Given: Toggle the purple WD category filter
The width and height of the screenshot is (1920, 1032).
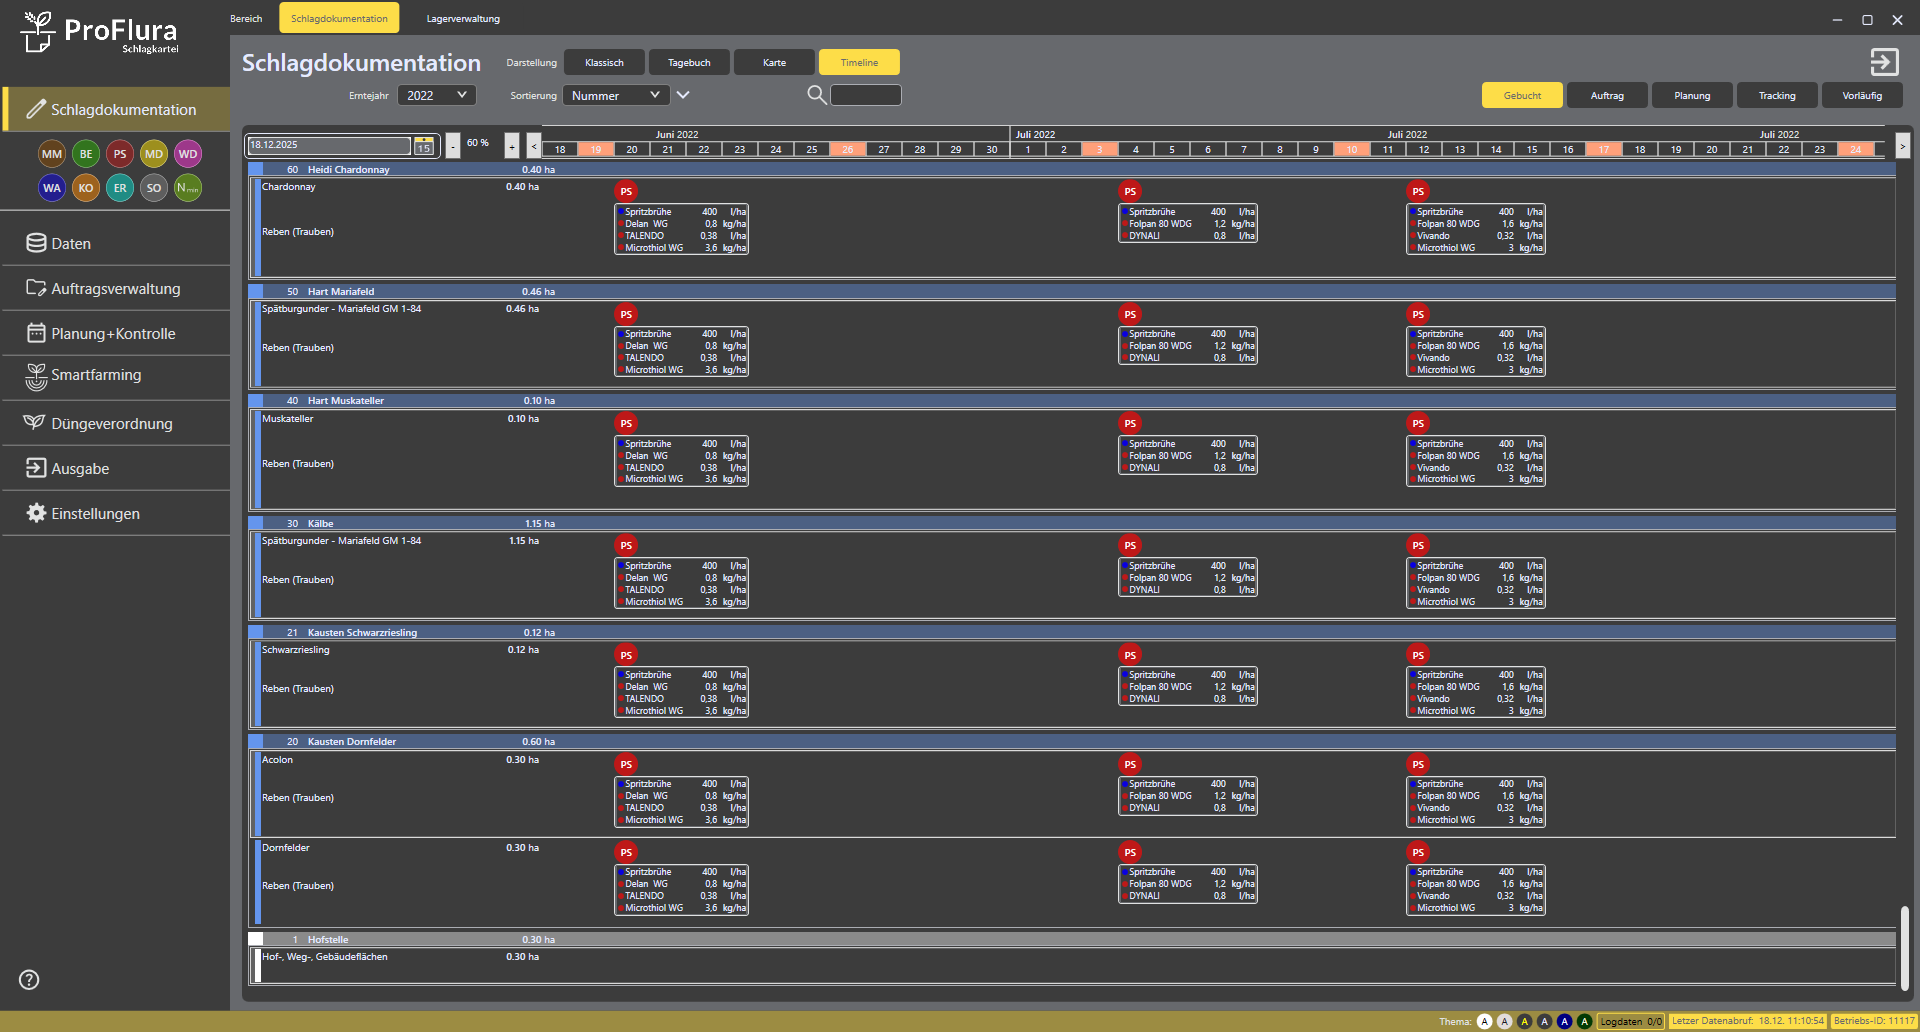Looking at the screenshot, I should coord(188,154).
